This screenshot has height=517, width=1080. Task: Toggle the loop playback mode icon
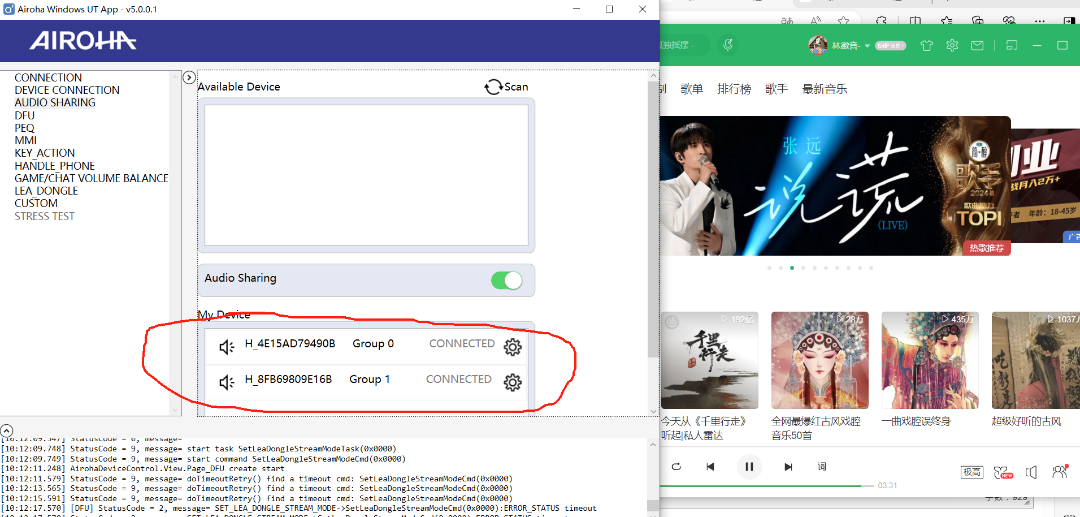[676, 467]
